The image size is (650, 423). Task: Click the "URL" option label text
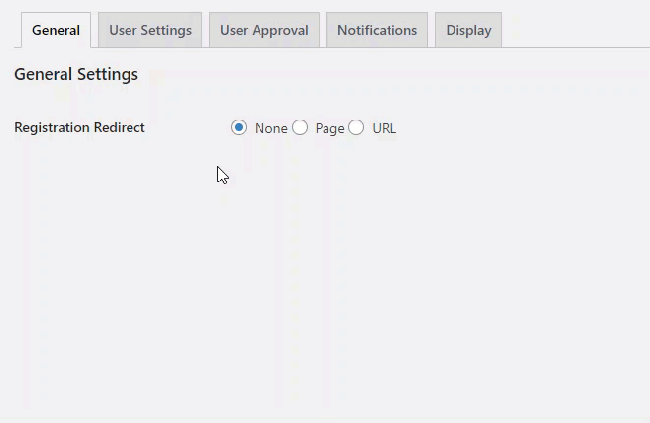384,128
